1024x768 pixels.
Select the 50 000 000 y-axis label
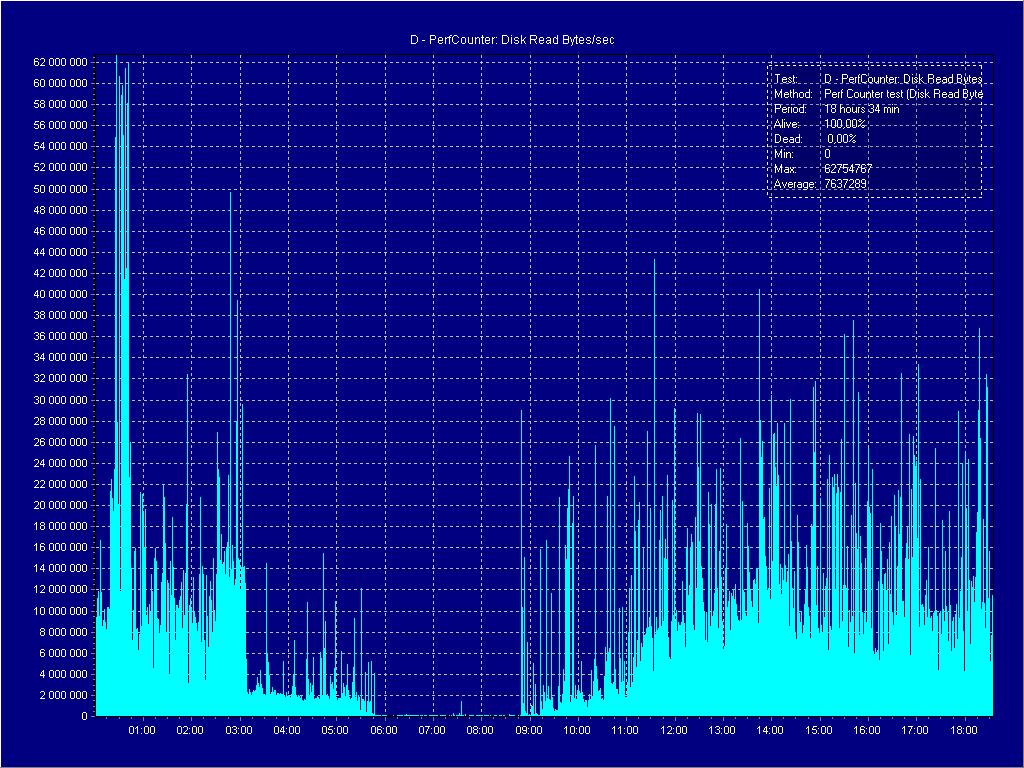point(62,189)
